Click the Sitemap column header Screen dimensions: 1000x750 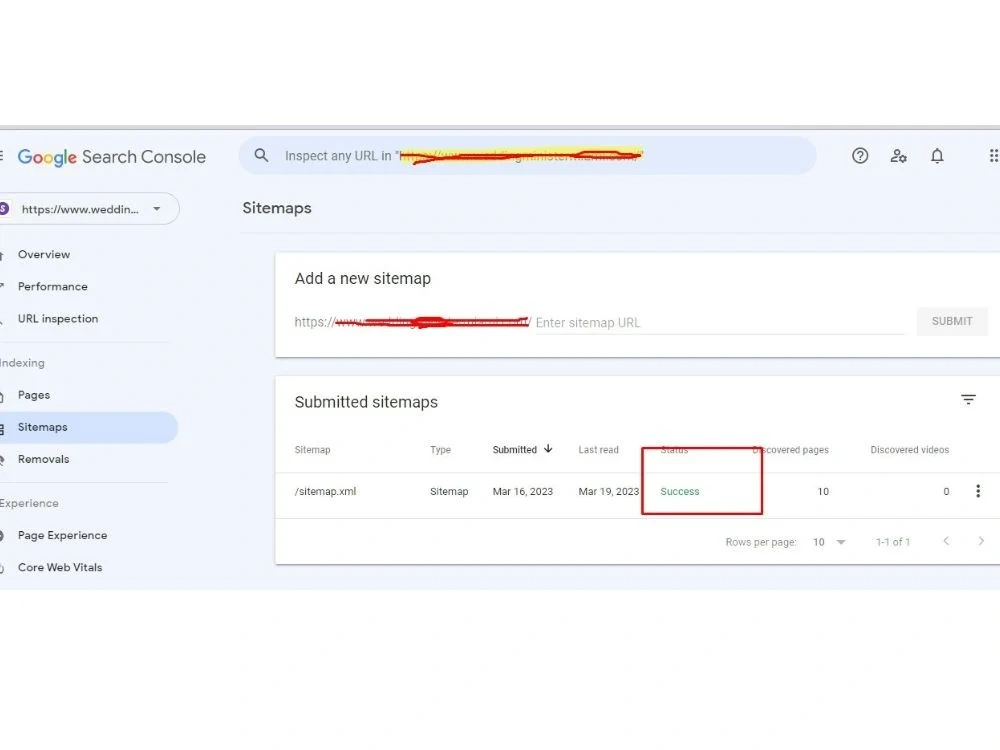[x=312, y=450]
